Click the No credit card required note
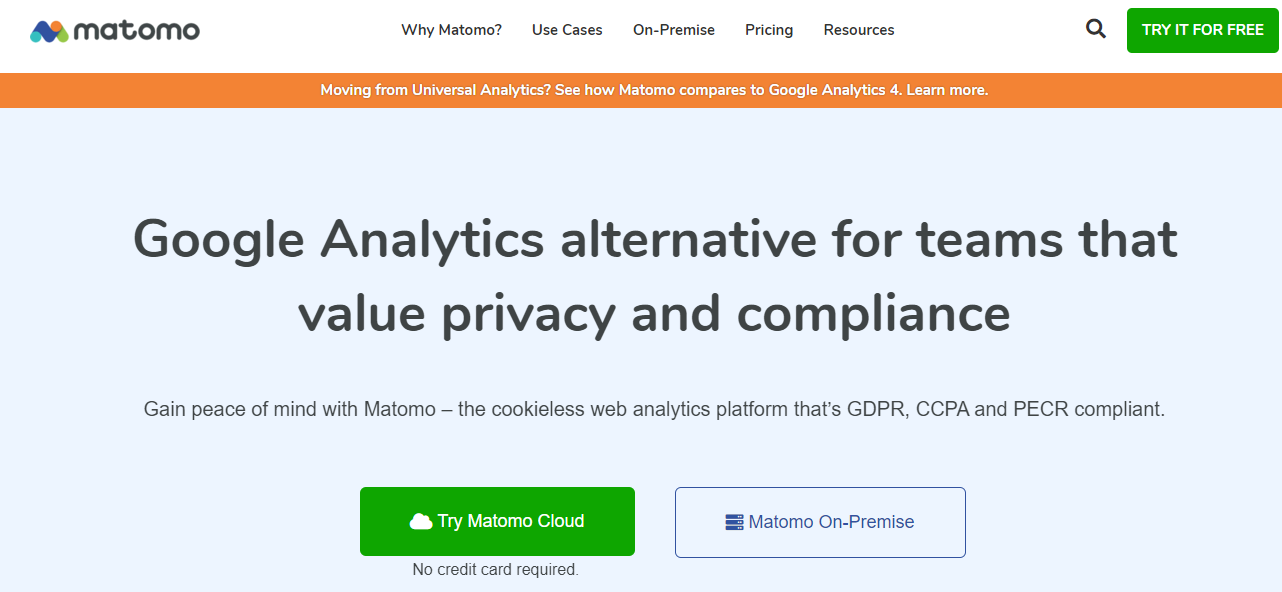 tap(496, 569)
